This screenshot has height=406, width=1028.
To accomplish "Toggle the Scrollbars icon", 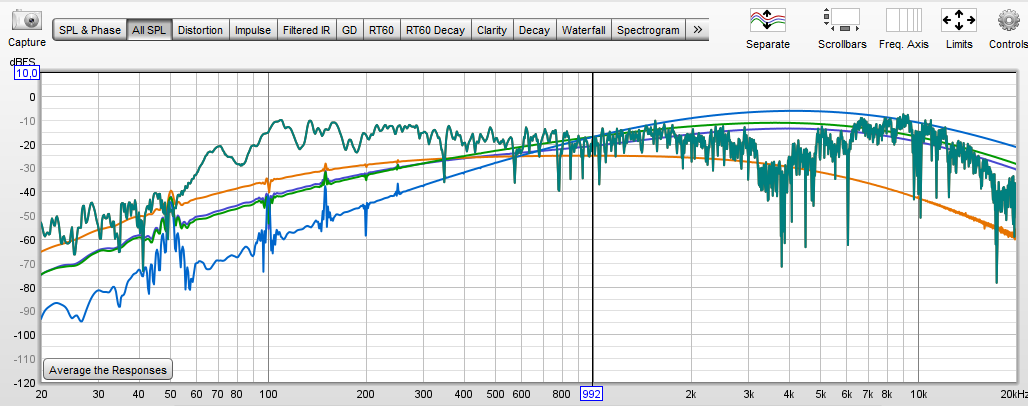I will click(x=841, y=21).
